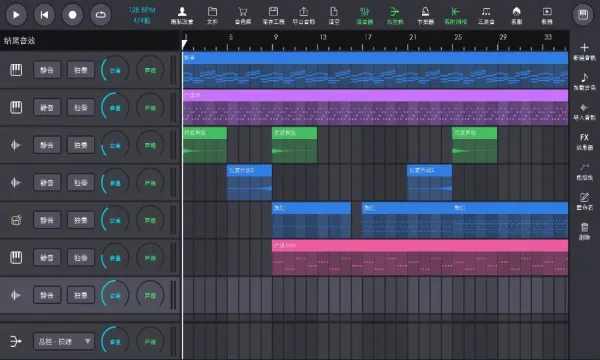Jump back to the start of the song
This screenshot has width=600, height=360.
click(x=44, y=15)
